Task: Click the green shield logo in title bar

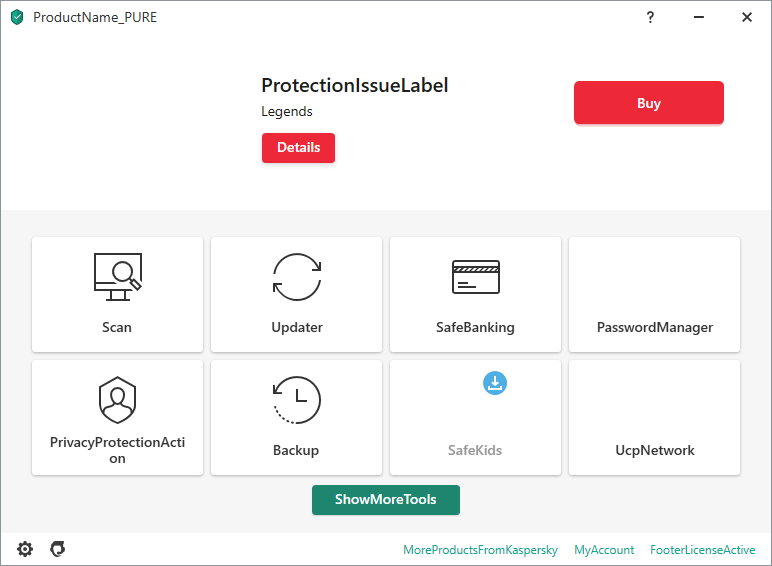Action: (x=17, y=17)
